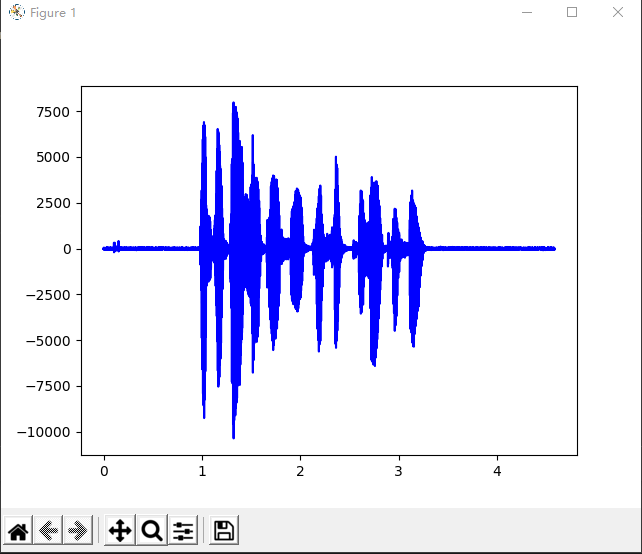Select the Pan axes tool
Viewport: 642px width, 554px height.
(x=120, y=531)
